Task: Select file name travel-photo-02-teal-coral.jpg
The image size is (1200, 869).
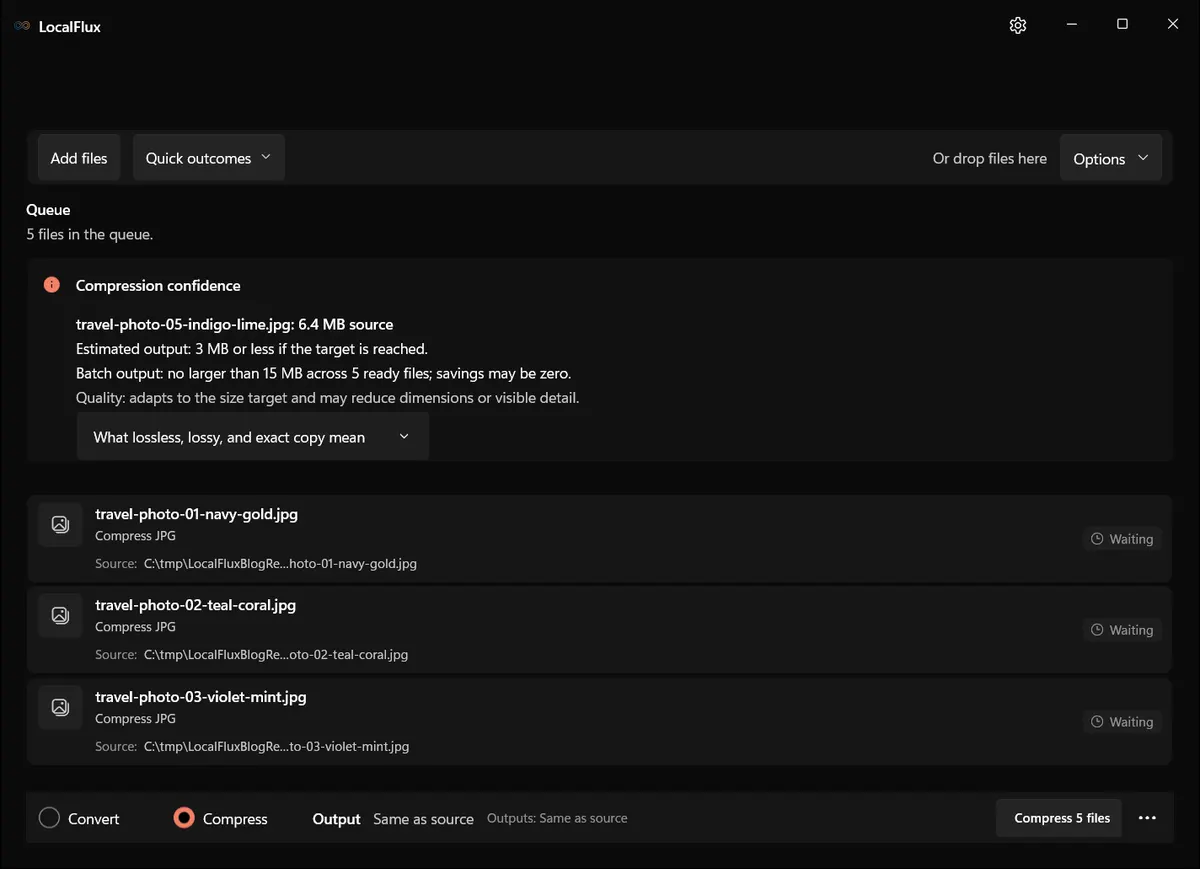Action: (x=195, y=605)
